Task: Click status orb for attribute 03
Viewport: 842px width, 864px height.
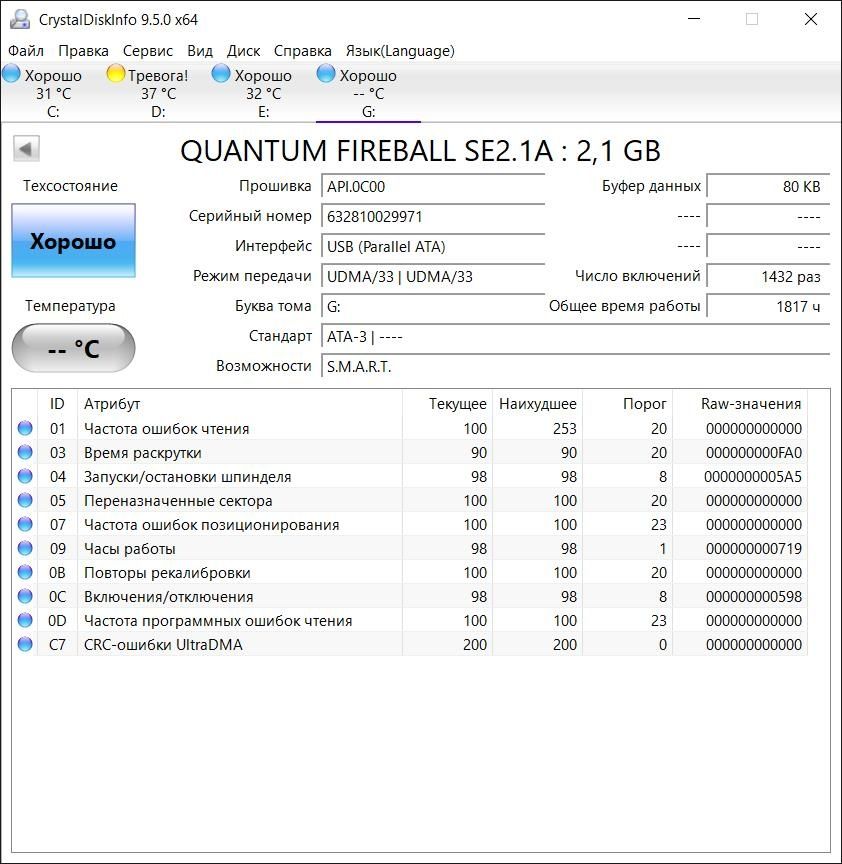Action: click(x=25, y=452)
